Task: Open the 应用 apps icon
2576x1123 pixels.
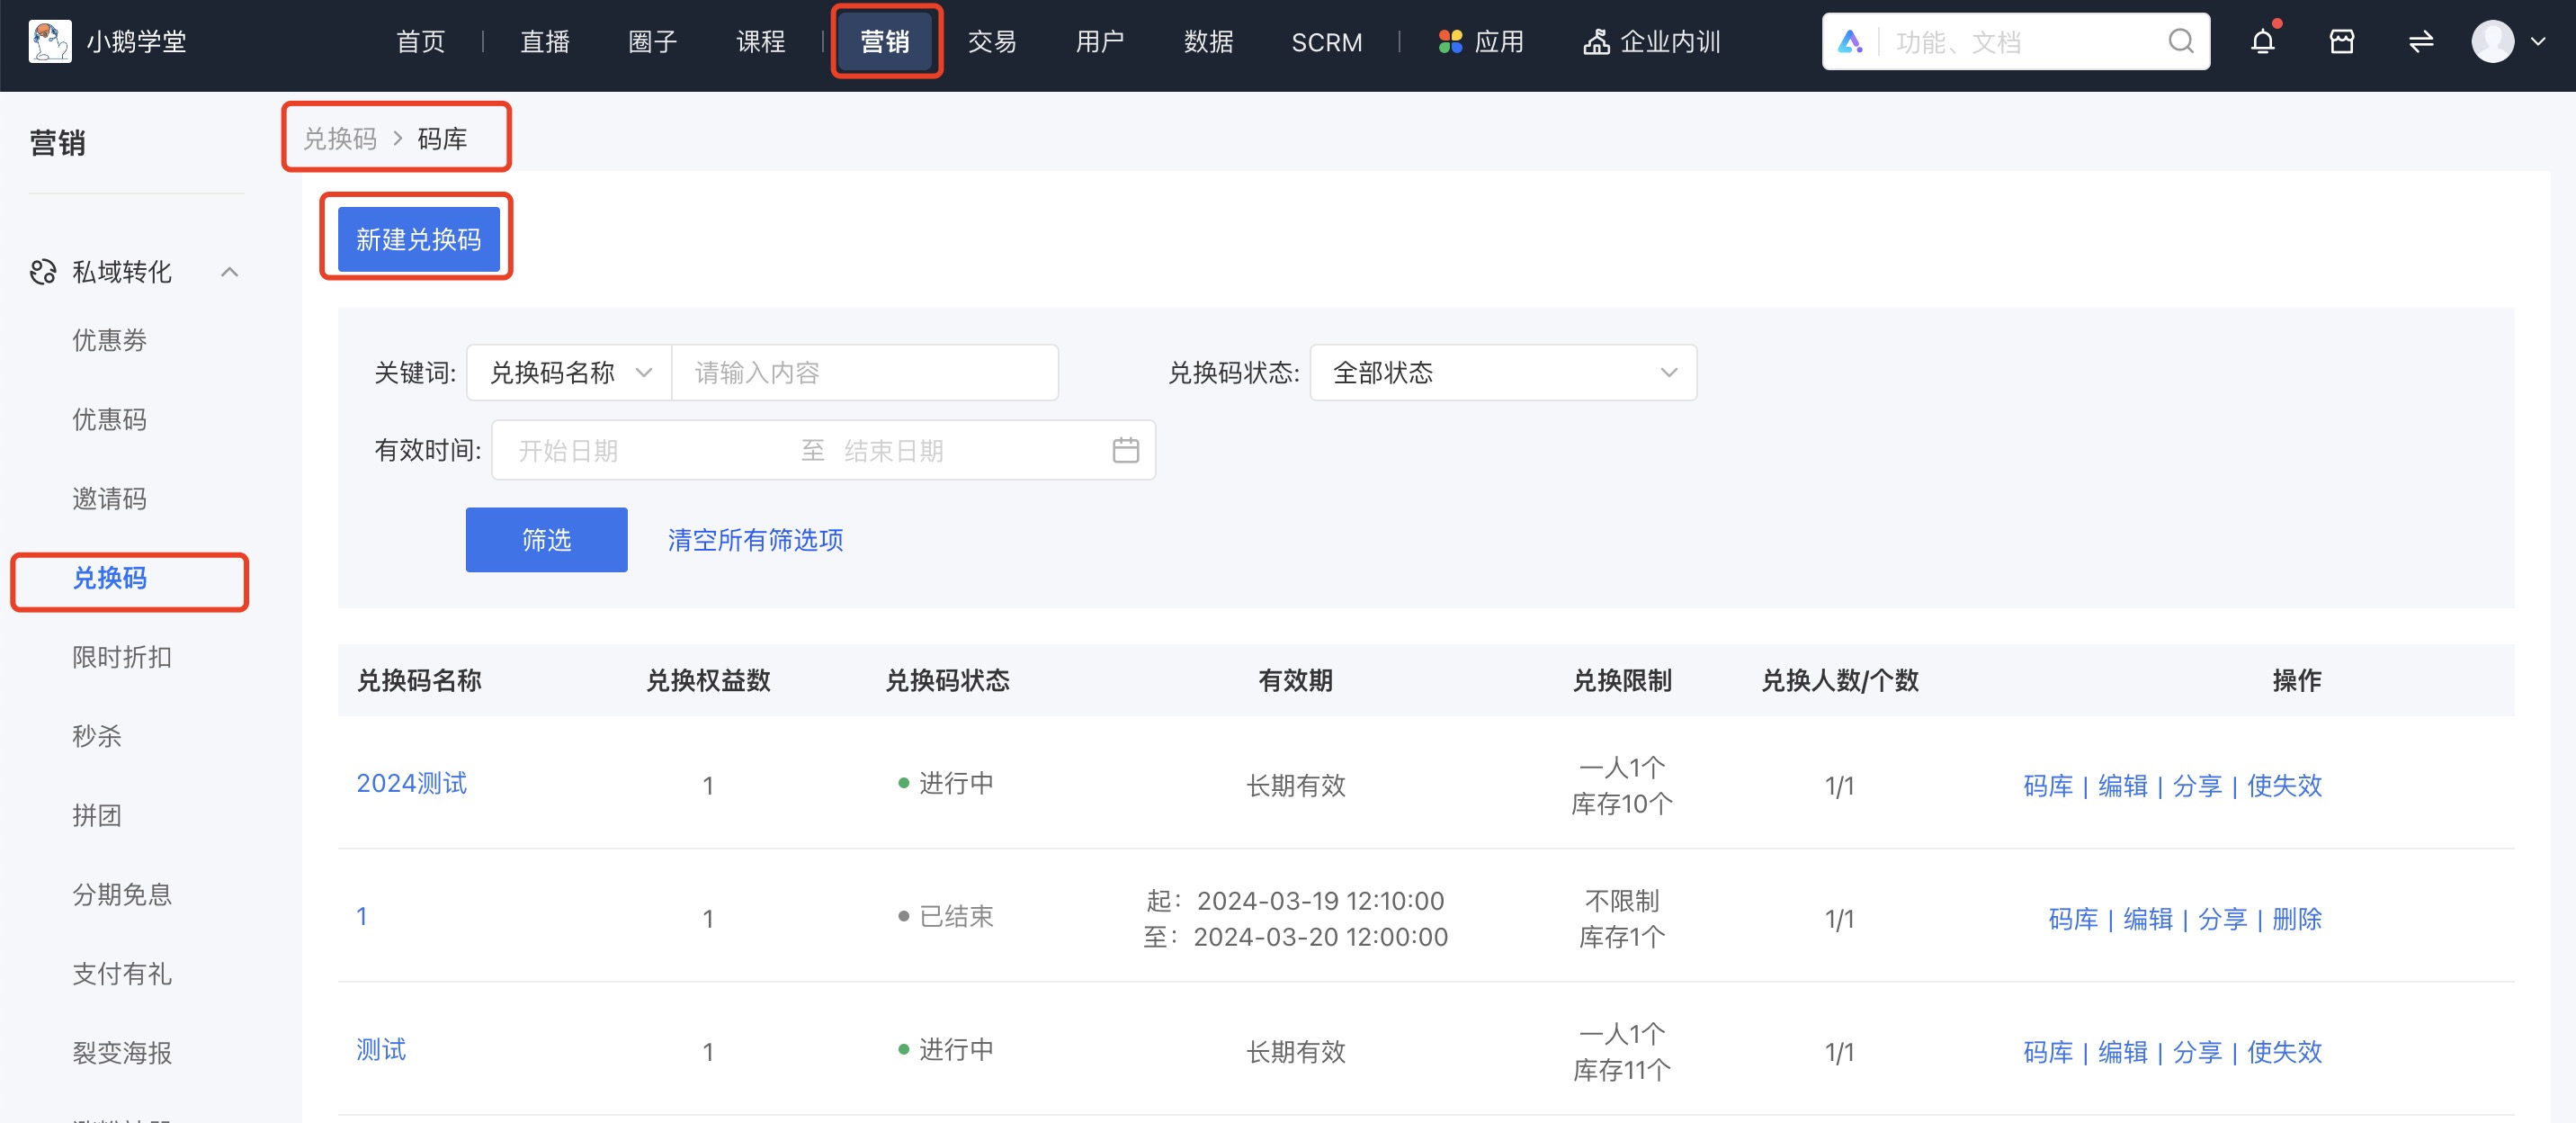Action: [1452, 41]
